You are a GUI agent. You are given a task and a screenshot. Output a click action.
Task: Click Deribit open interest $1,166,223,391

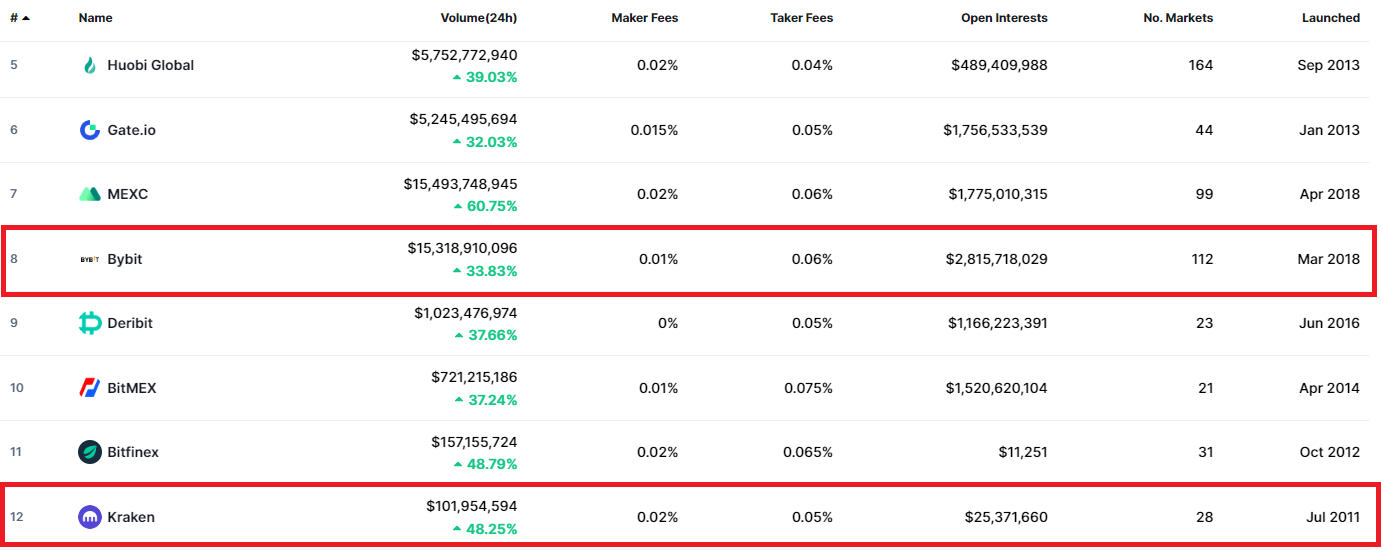pyautogui.click(x=997, y=323)
